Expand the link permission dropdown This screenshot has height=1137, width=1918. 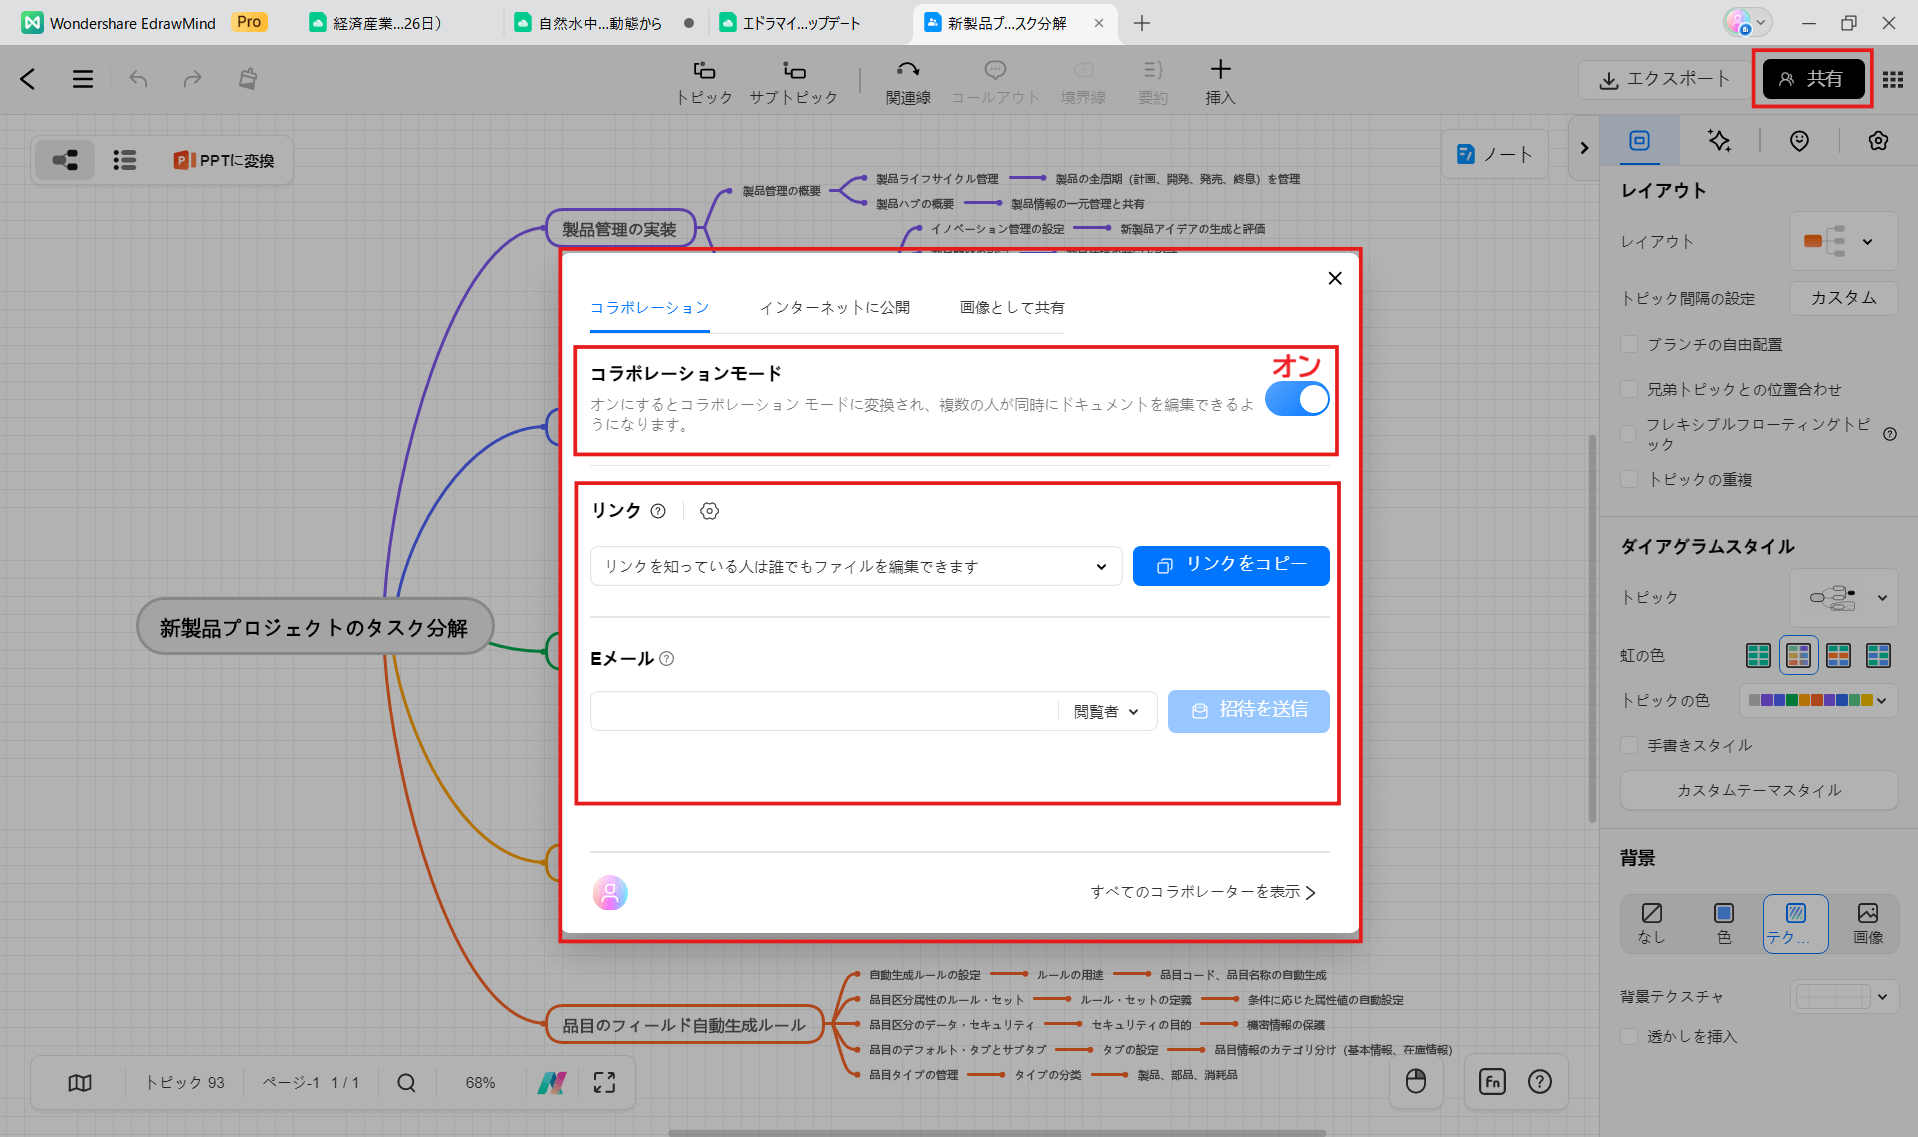(x=856, y=566)
